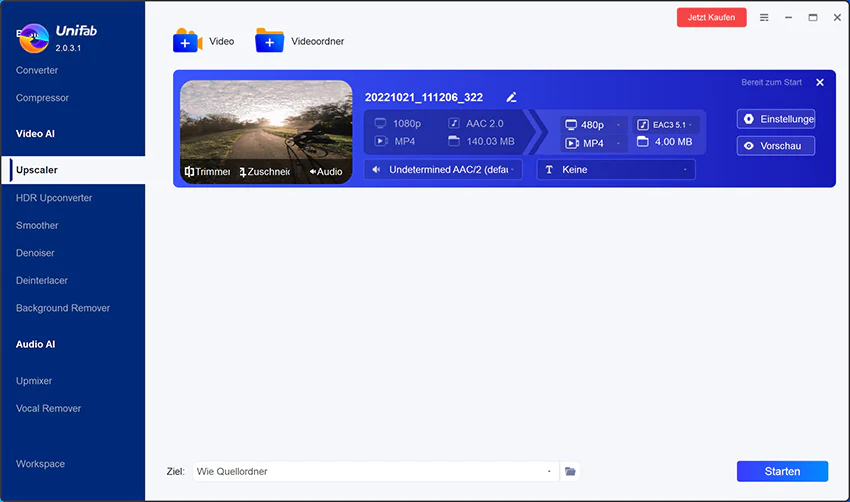This screenshot has width=850, height=502.
Task: Open the EAC3 5.1 audio dropdown
Action: (666, 125)
